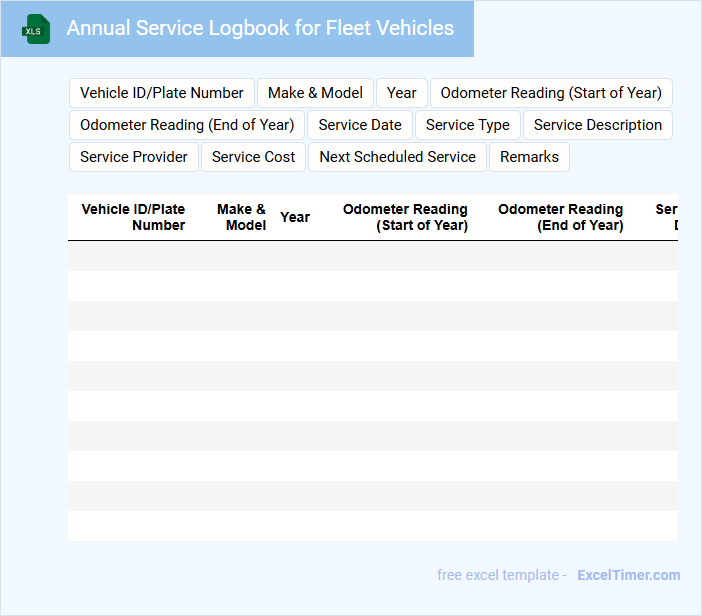This screenshot has width=702, height=616.
Task: Choose the Next Scheduled Service tag
Action: [398, 157]
